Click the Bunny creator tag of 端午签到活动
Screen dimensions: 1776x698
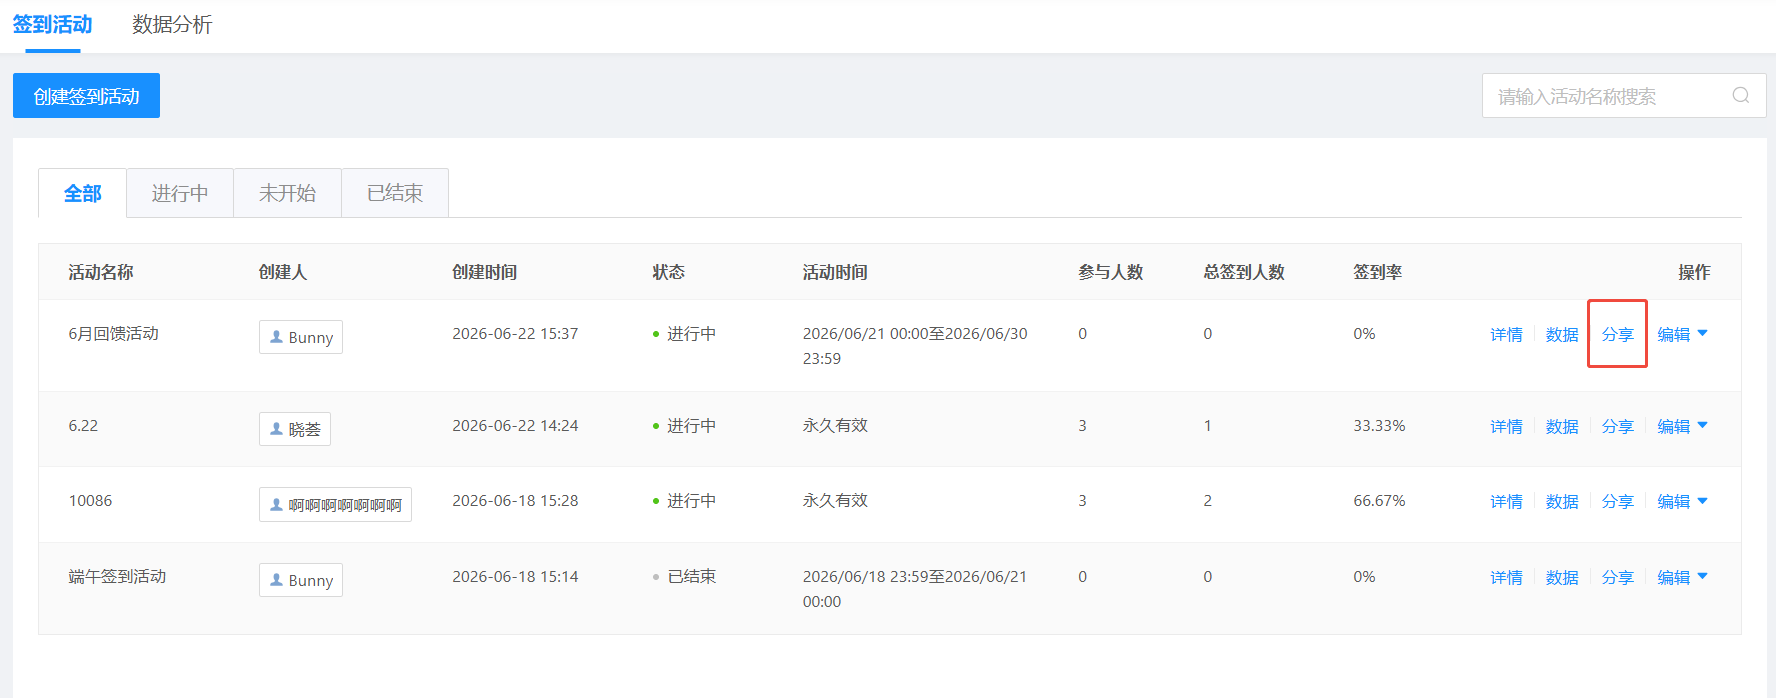pos(301,580)
